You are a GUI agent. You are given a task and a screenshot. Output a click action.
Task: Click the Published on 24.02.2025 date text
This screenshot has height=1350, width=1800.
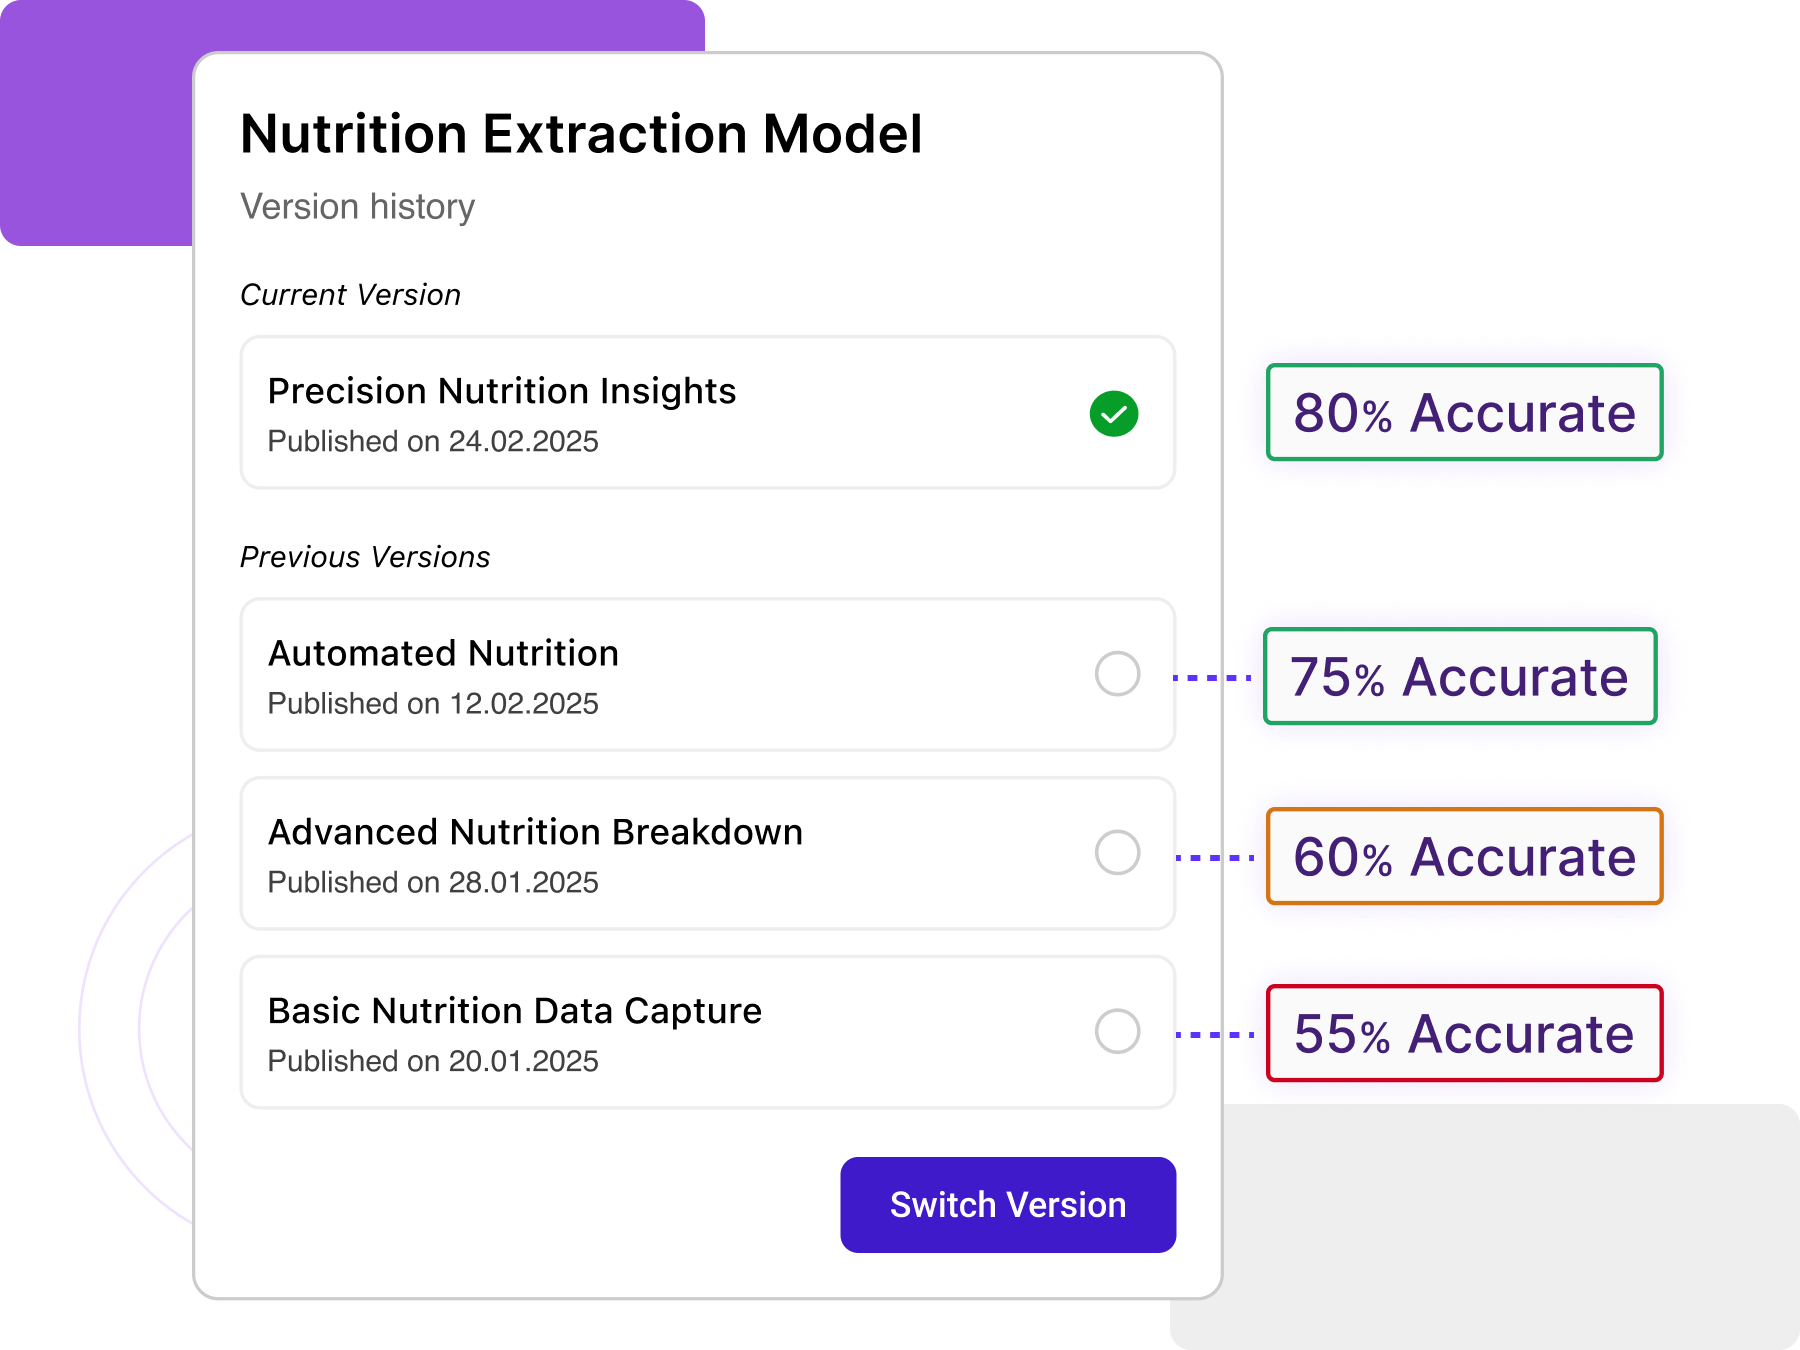click(x=433, y=441)
